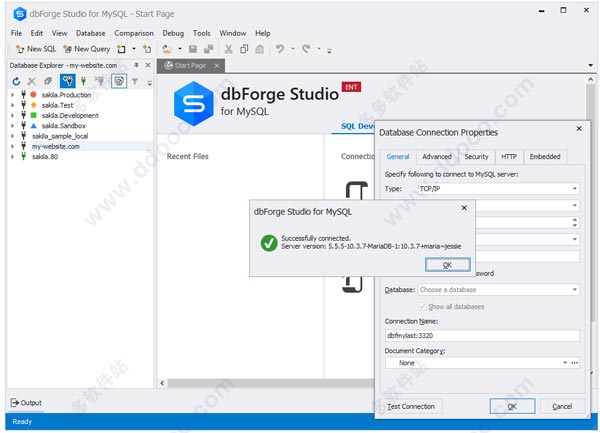The image size is (600, 433).
Task: Click the Collapse All icon in Database Explorer
Action: (48, 81)
